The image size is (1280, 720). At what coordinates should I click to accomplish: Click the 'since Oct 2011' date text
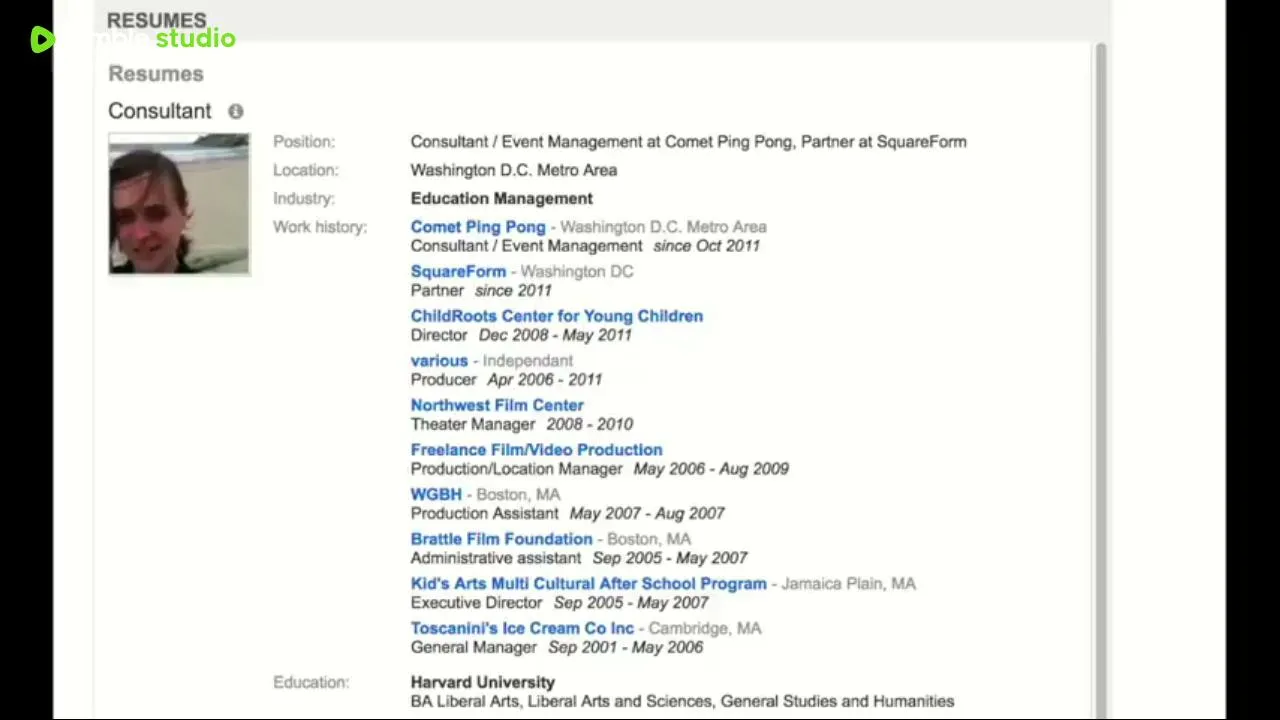pyautogui.click(x=707, y=246)
